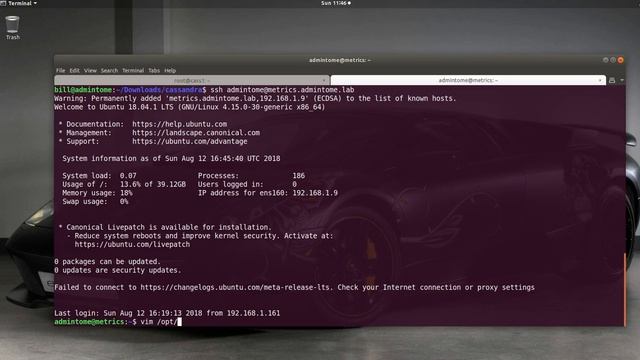
Task: Open the File menu
Action: click(x=60, y=71)
